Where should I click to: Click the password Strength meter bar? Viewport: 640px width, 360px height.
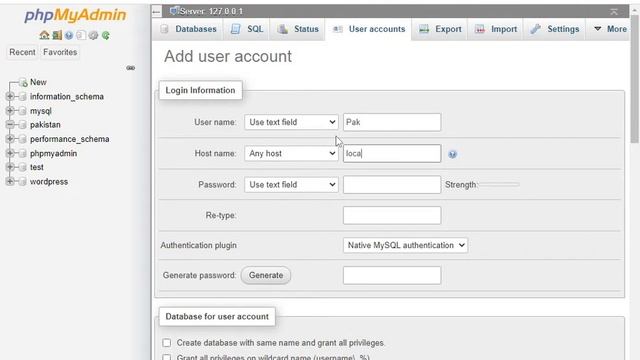(499, 184)
